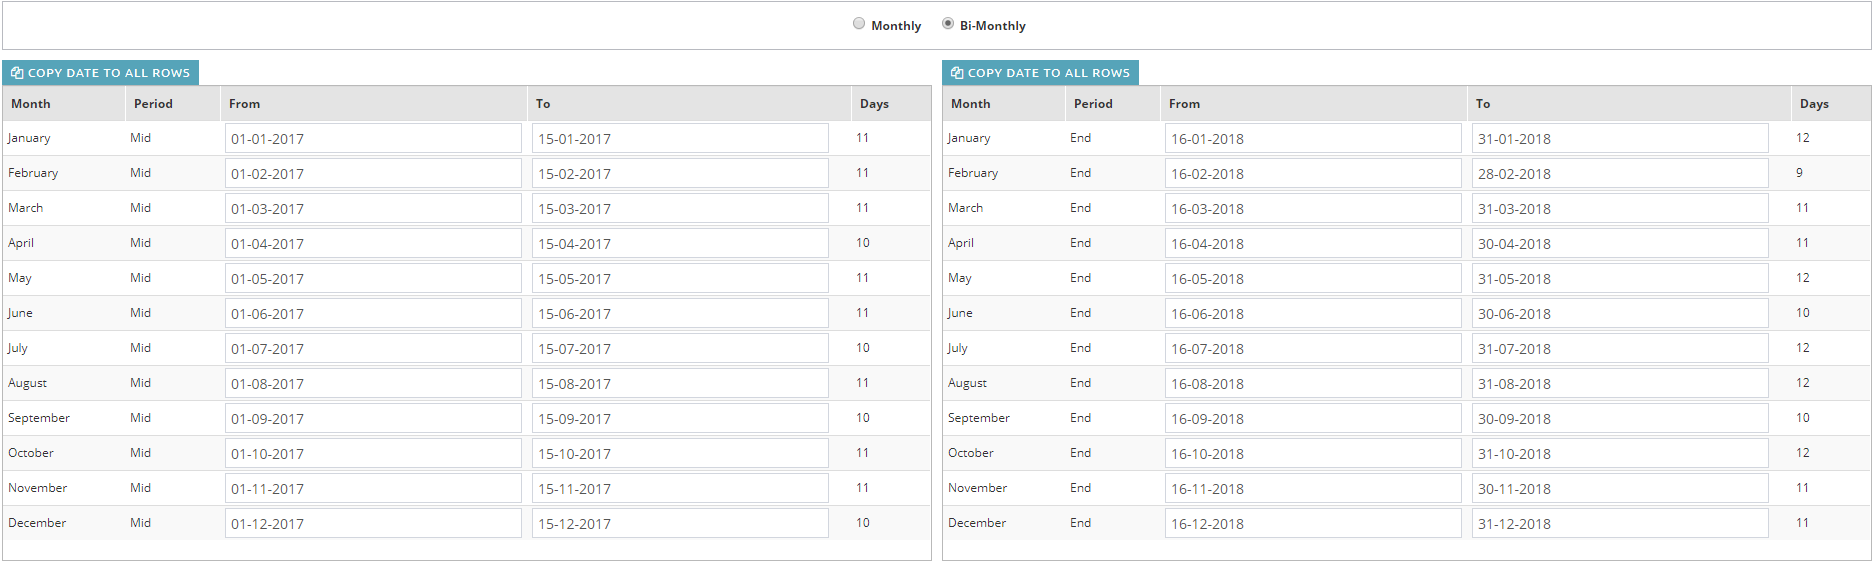Click copy icon in left table's button
1874x564 pixels.
[17, 73]
